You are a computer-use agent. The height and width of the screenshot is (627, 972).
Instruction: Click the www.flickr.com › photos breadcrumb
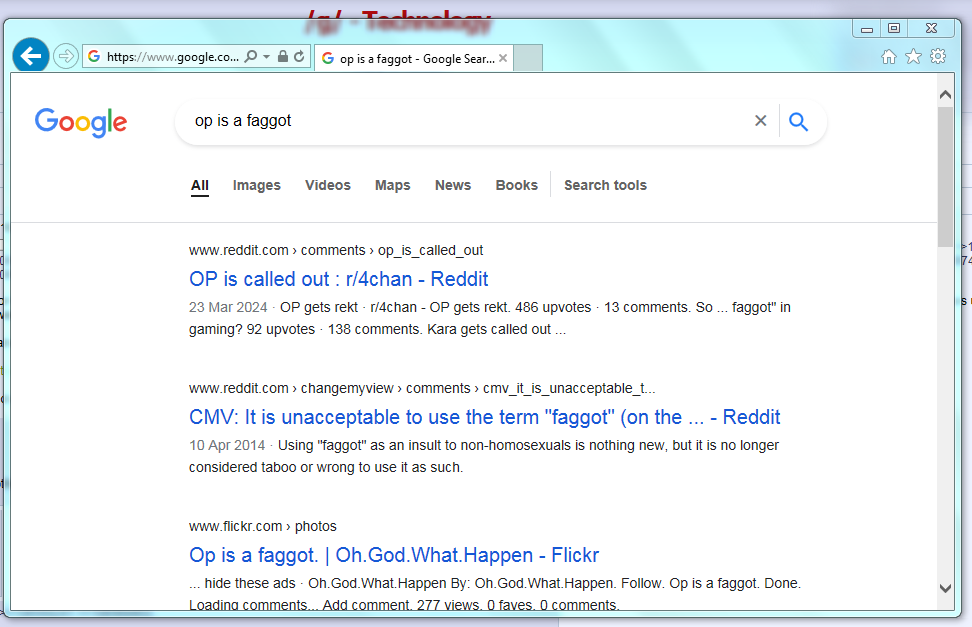(263, 527)
